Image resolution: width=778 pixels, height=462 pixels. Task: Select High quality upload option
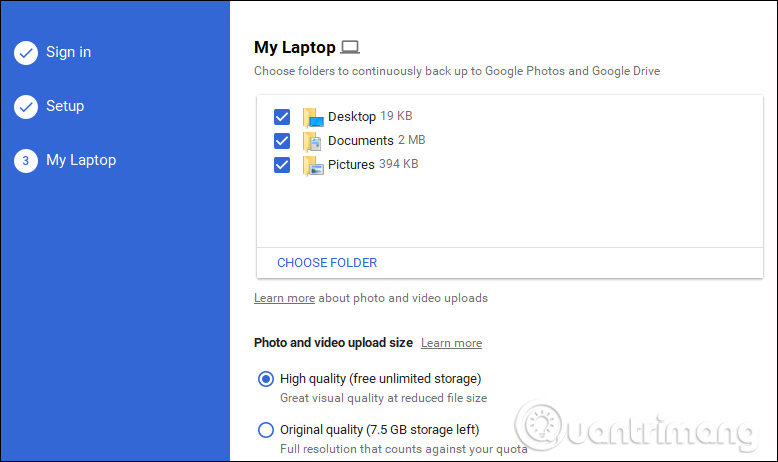click(266, 379)
